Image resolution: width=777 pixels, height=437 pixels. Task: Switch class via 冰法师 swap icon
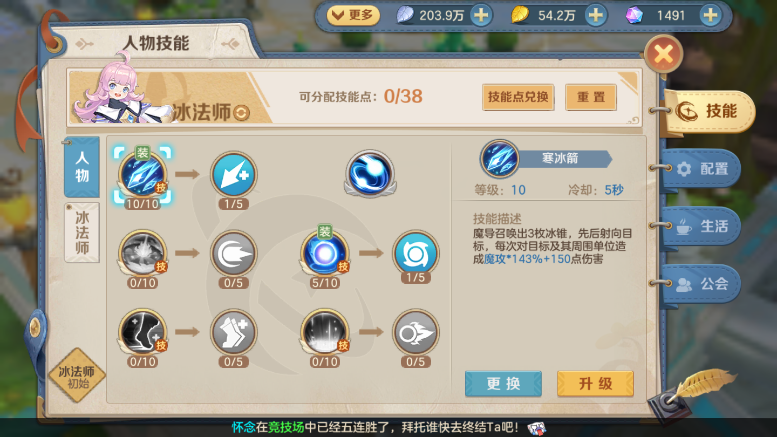[241, 113]
